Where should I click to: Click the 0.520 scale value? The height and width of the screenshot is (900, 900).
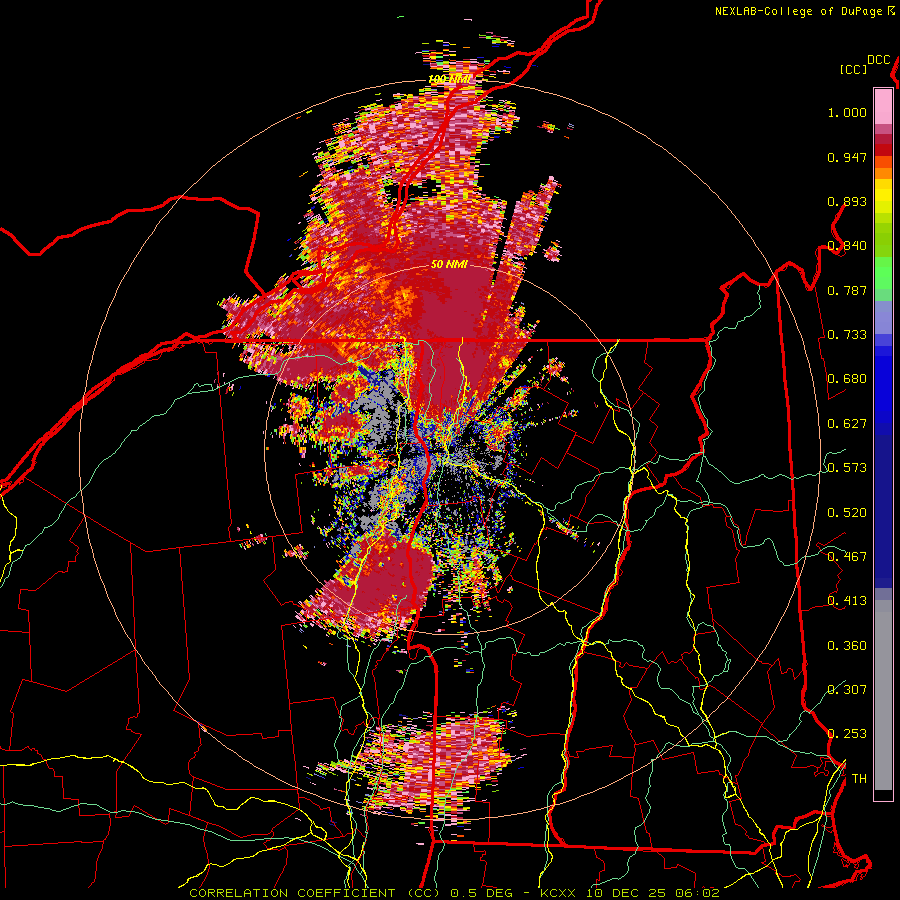coord(847,513)
